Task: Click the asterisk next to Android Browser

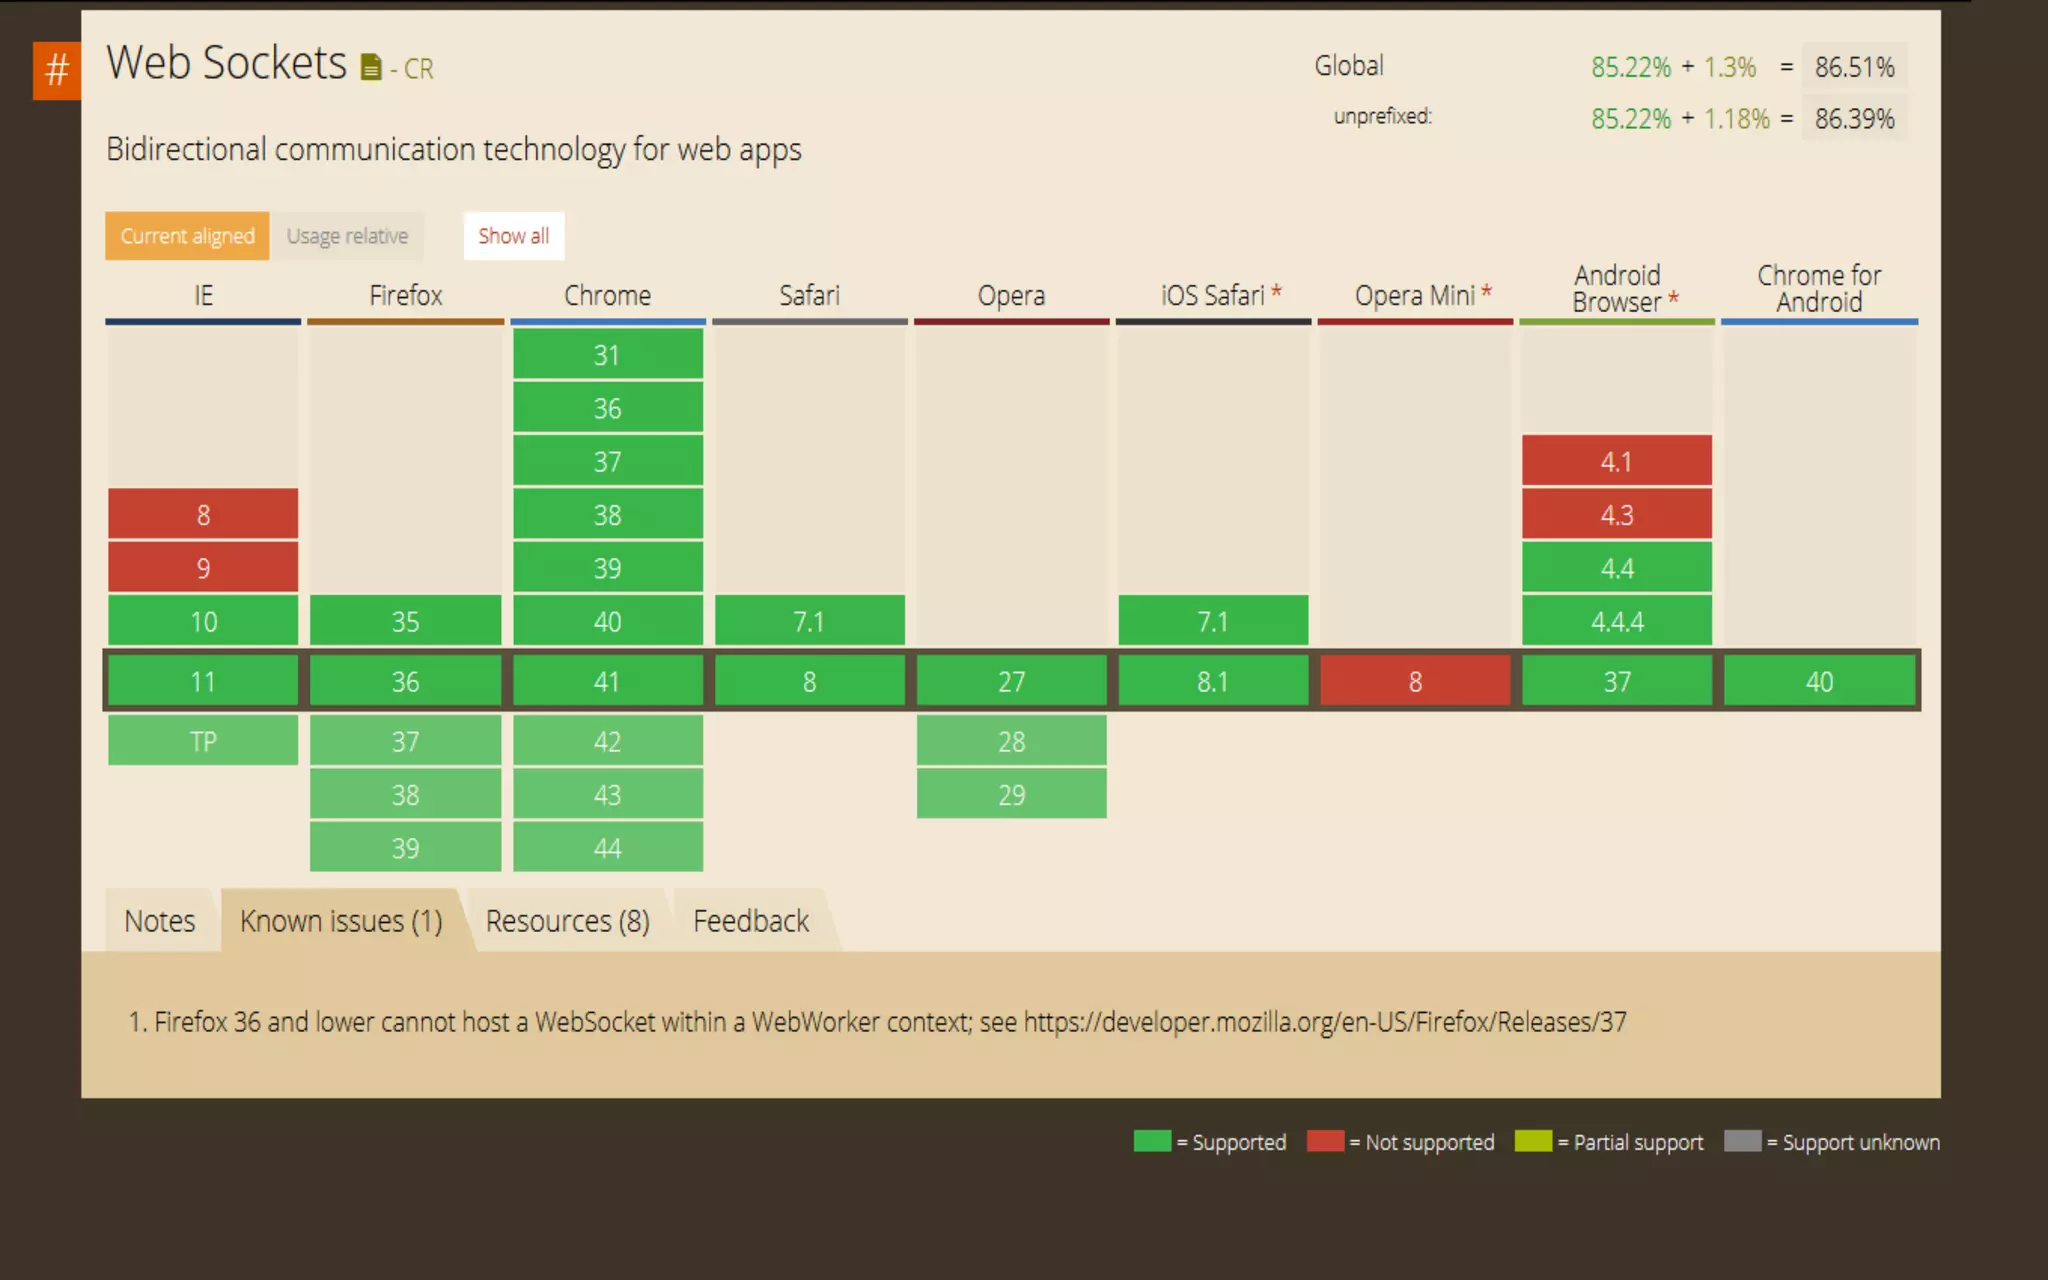Action: click(x=1673, y=298)
